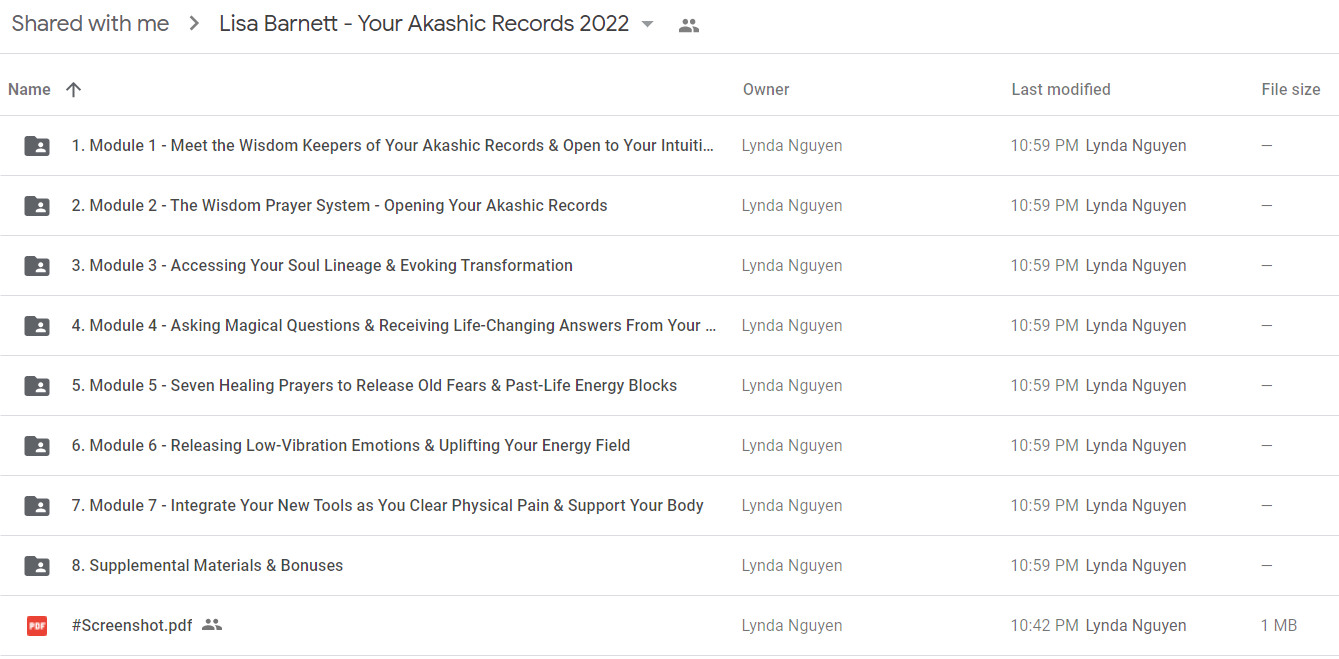Viewport: 1339px width, 659px height.
Task: Click the shared icon next to #Screenshot.pdf
Action: pyautogui.click(x=211, y=625)
